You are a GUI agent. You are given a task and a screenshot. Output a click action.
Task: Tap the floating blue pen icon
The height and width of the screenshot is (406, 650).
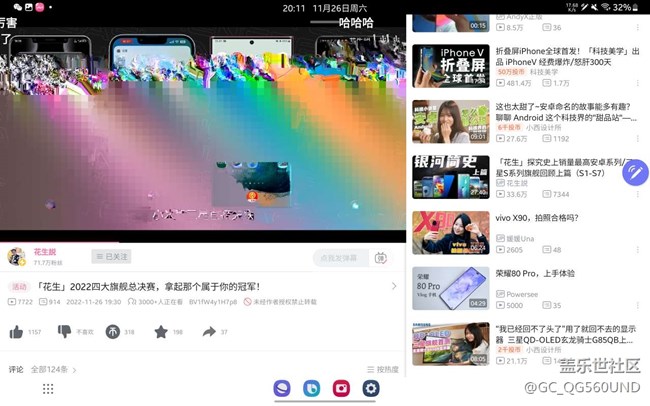click(x=635, y=173)
